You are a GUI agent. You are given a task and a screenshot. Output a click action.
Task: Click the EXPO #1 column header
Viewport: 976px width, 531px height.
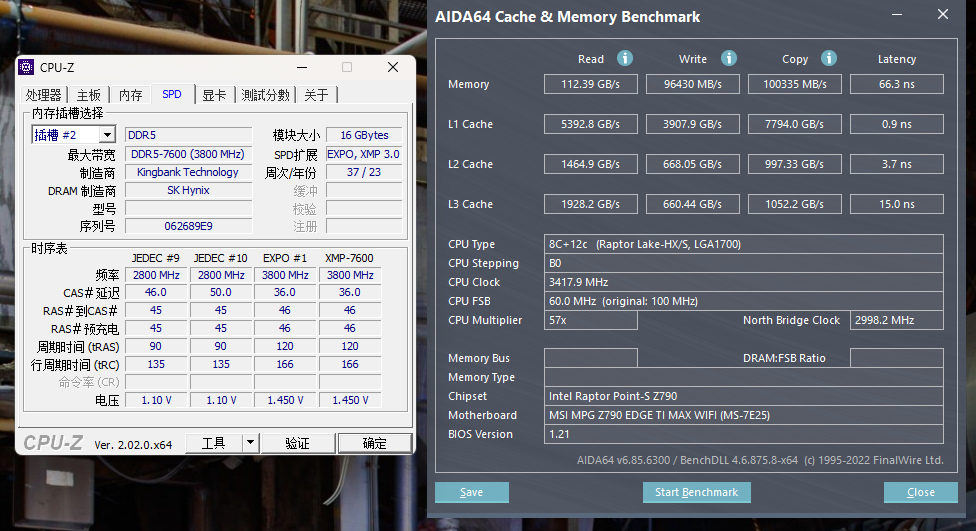284,258
